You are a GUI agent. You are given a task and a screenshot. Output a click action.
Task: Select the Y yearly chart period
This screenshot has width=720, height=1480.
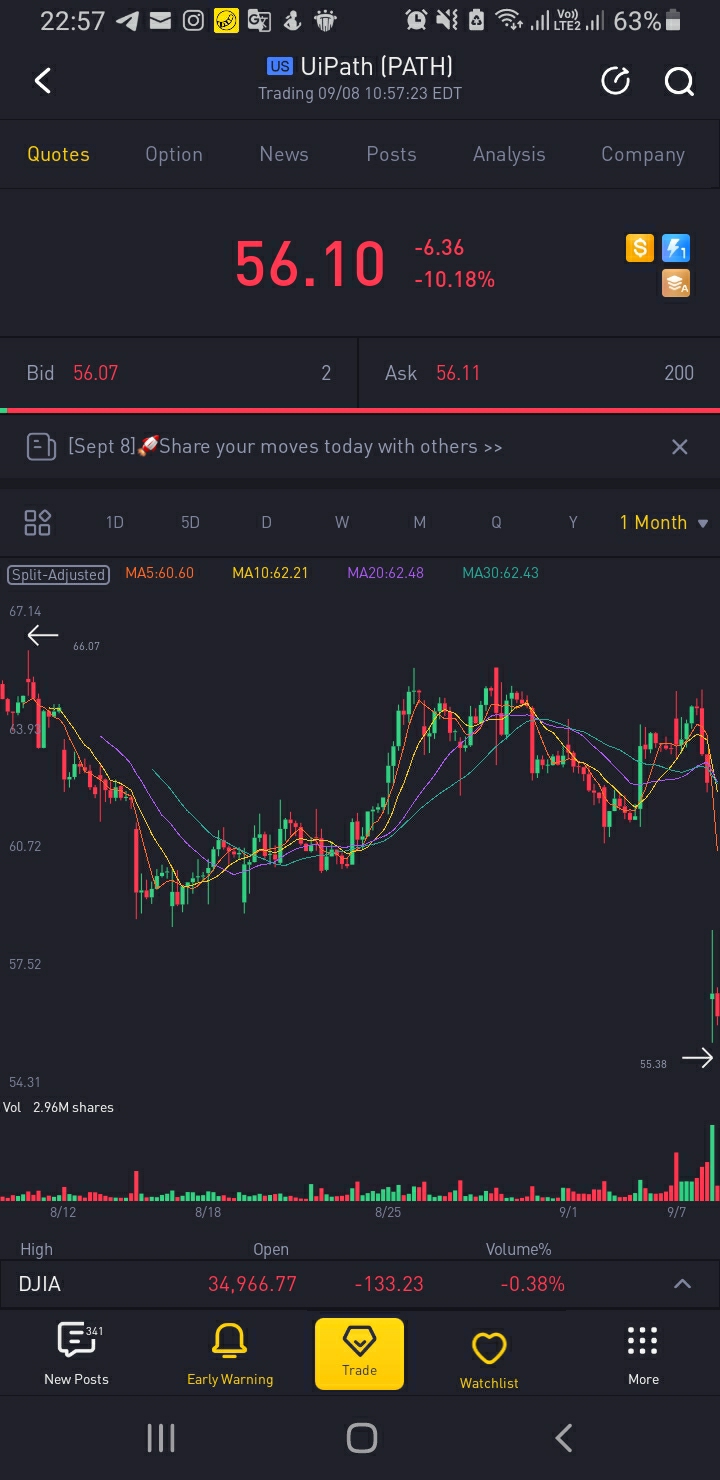click(x=573, y=522)
